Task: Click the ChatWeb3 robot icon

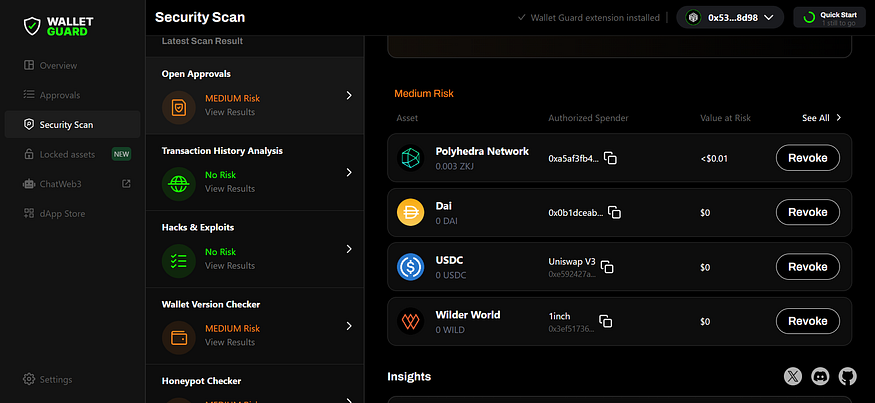Action: click(29, 184)
